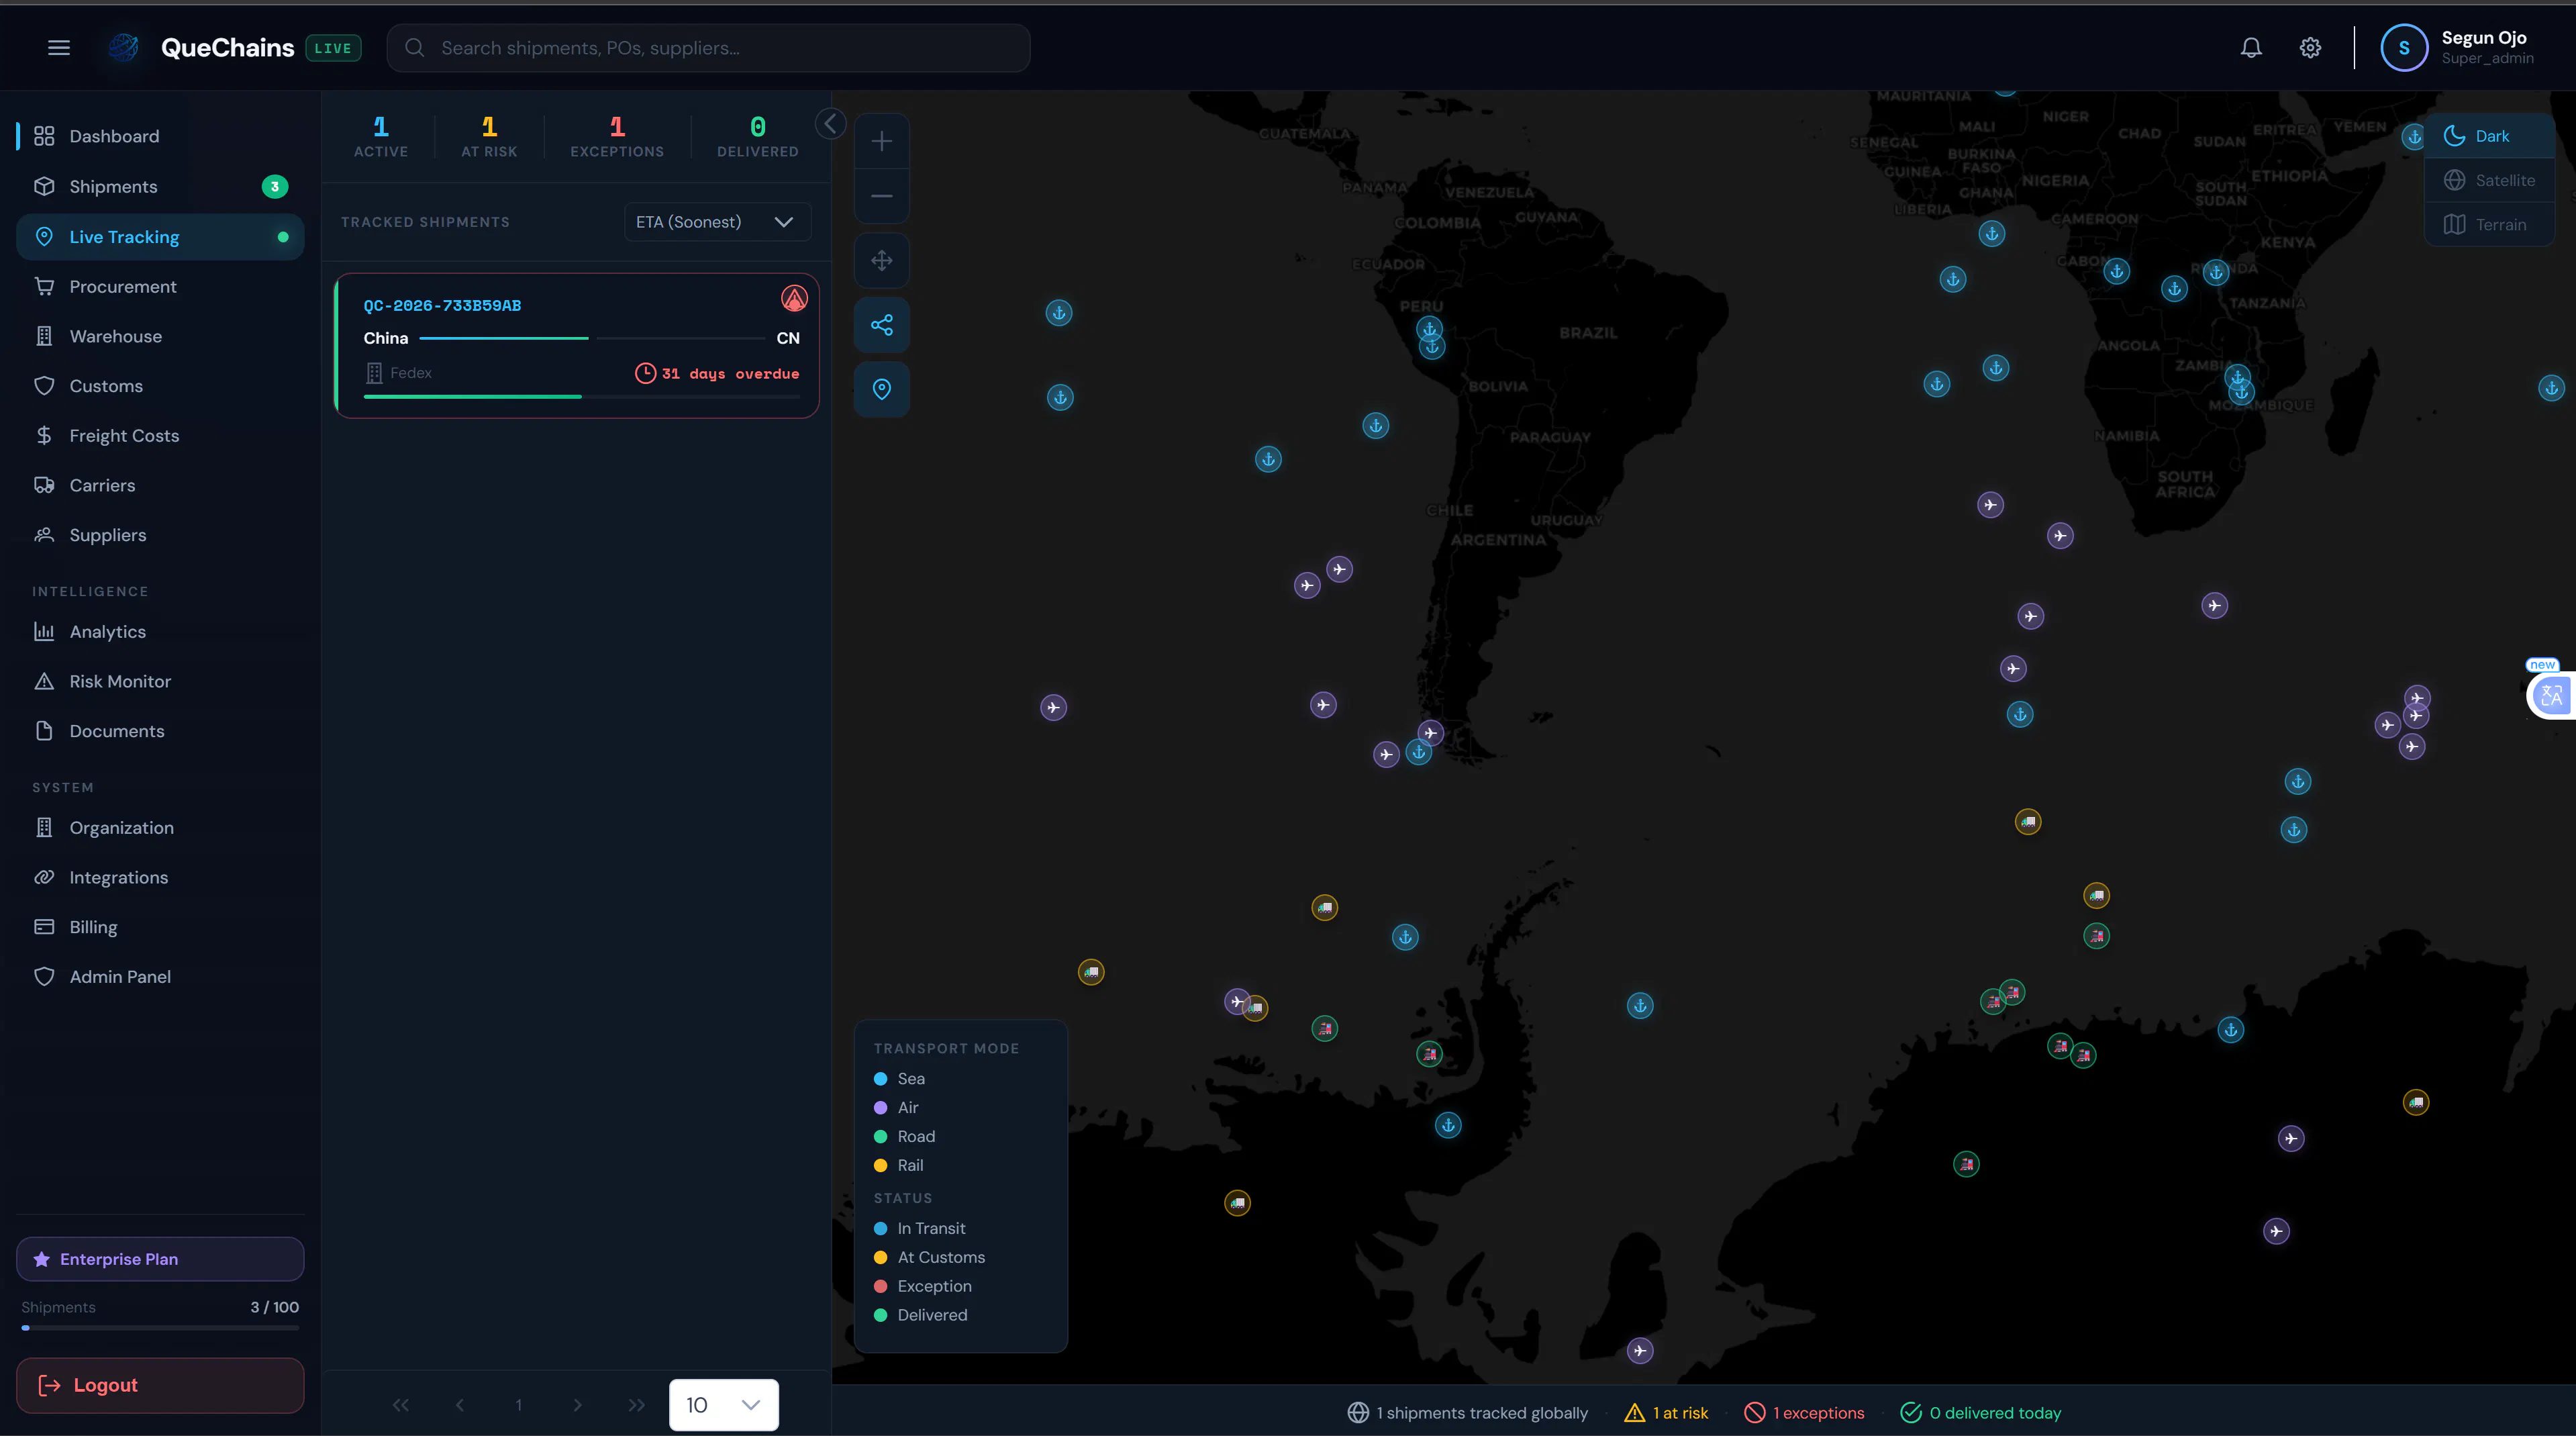
Task: Go to next page arrow
Action: point(577,1405)
